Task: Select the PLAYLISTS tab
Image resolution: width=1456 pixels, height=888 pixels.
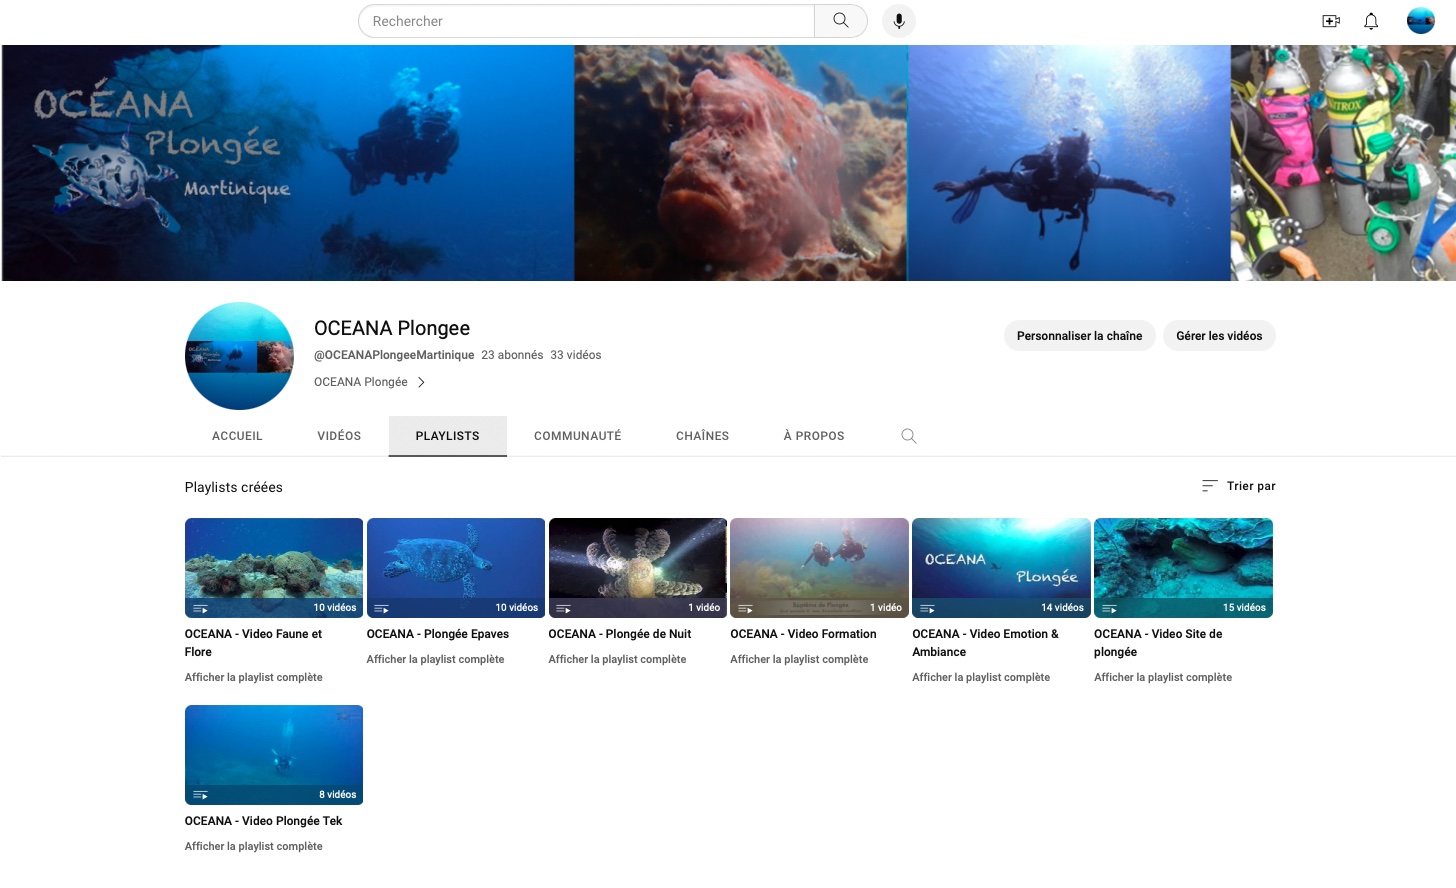Action: click(x=448, y=436)
